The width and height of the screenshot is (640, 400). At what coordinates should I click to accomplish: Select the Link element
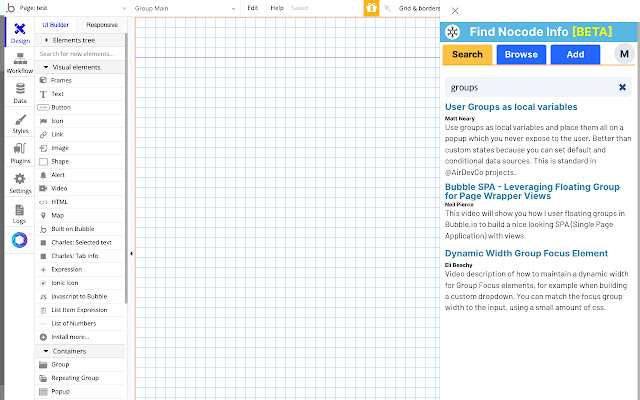click(80, 134)
